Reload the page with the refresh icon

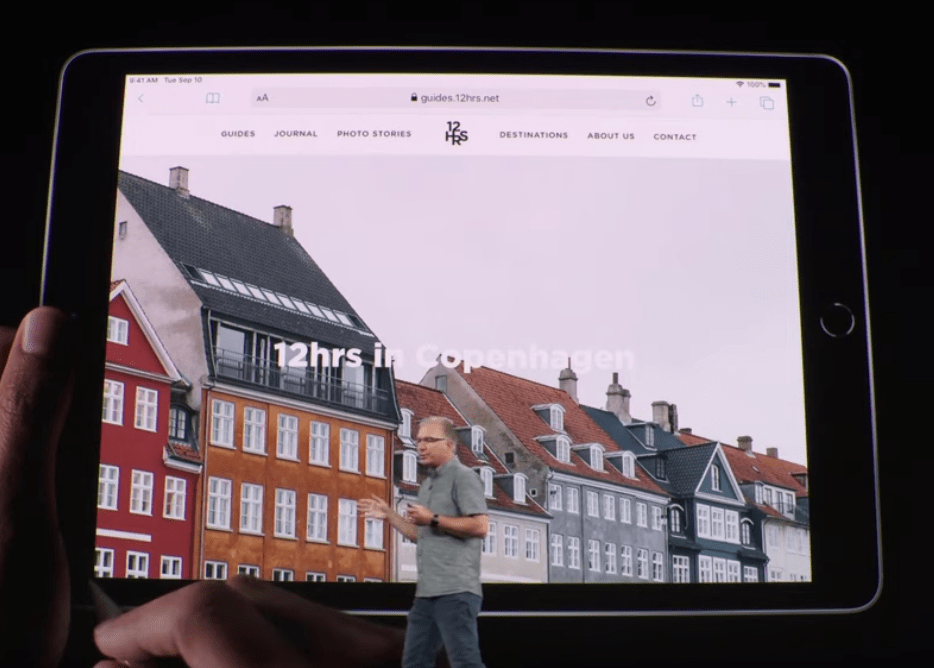[x=650, y=101]
